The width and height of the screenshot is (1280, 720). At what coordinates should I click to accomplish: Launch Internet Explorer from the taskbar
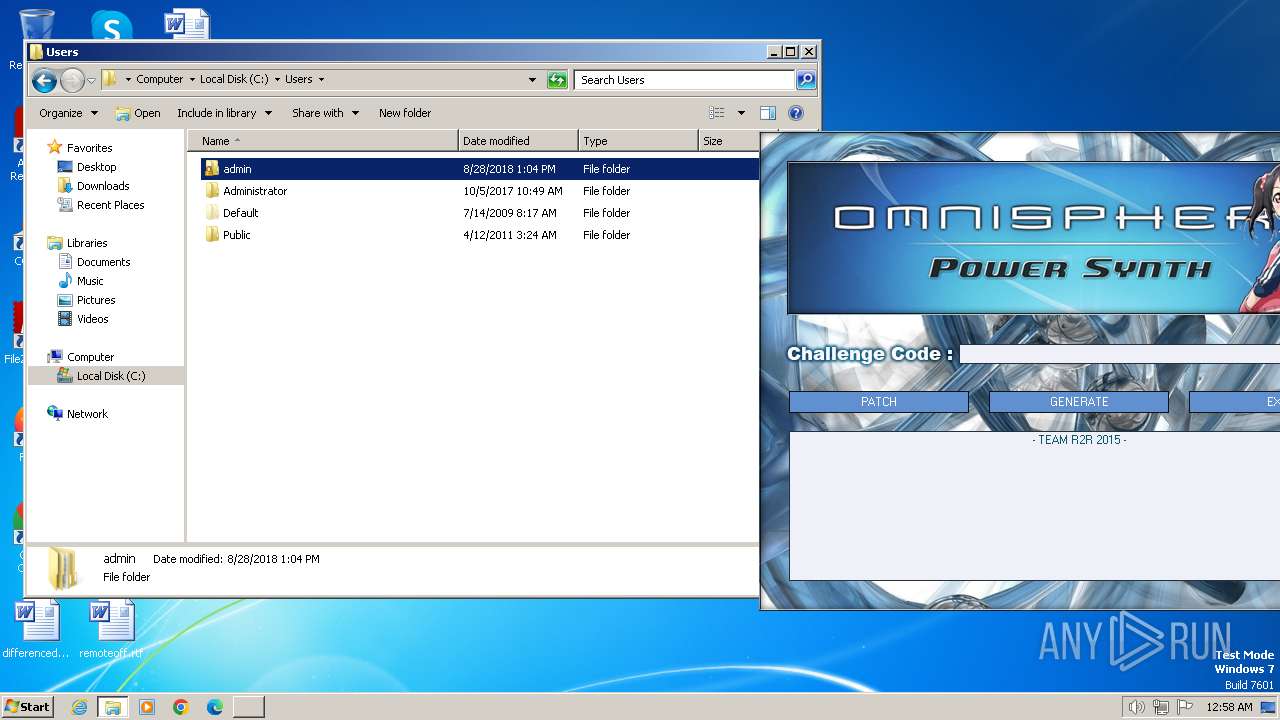coord(79,707)
